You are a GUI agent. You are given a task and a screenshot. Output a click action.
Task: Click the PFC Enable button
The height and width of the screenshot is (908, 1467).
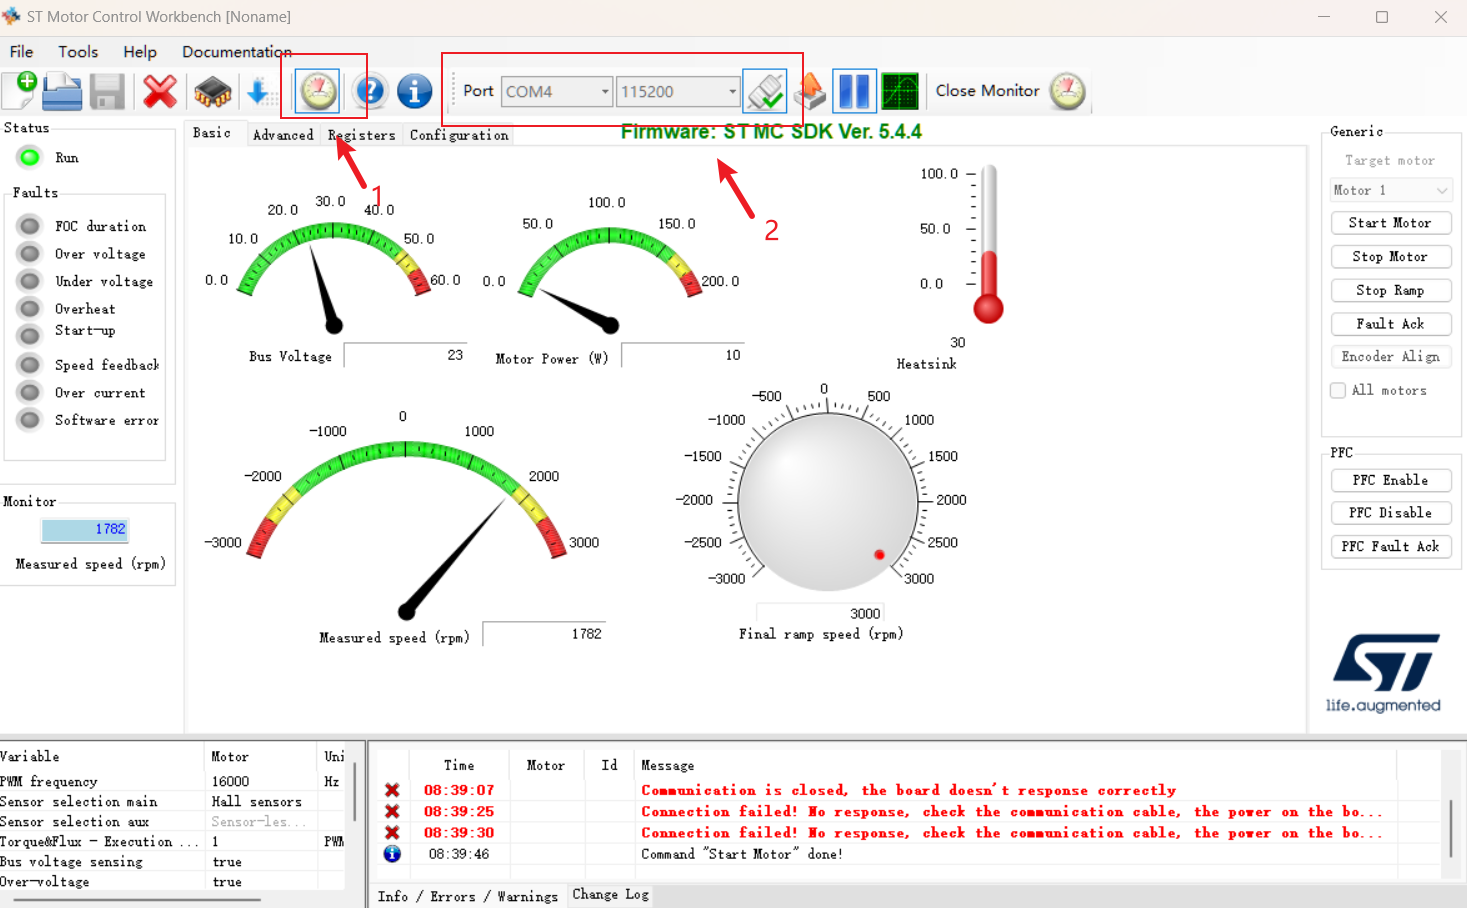(1391, 480)
